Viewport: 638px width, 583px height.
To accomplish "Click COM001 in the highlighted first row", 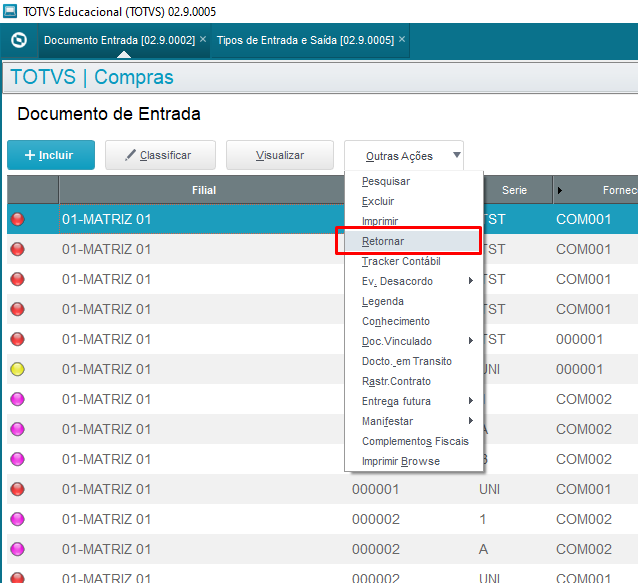I will pos(583,219).
